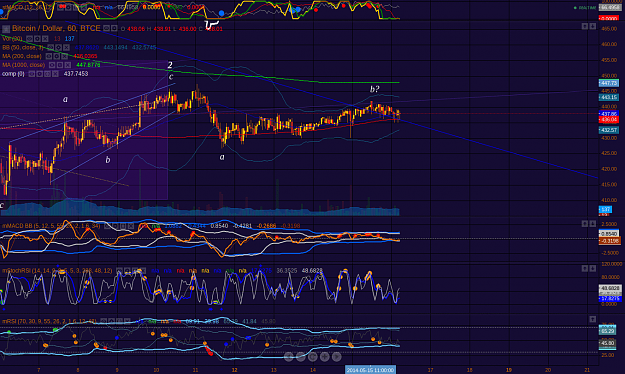Click the middle round chart navigation button
Image resolution: width=625 pixels, height=374 pixels.
[312, 356]
